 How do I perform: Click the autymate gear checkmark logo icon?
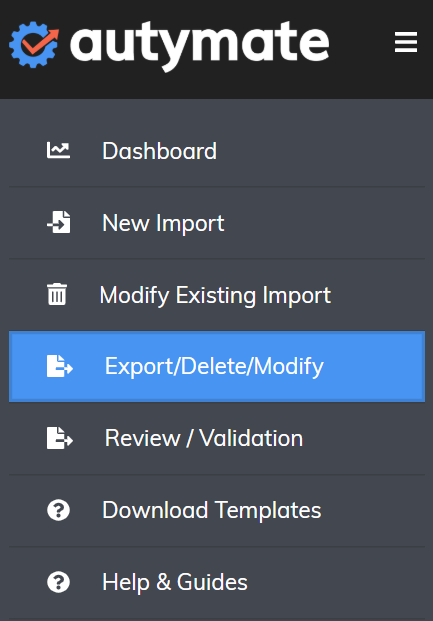34,44
